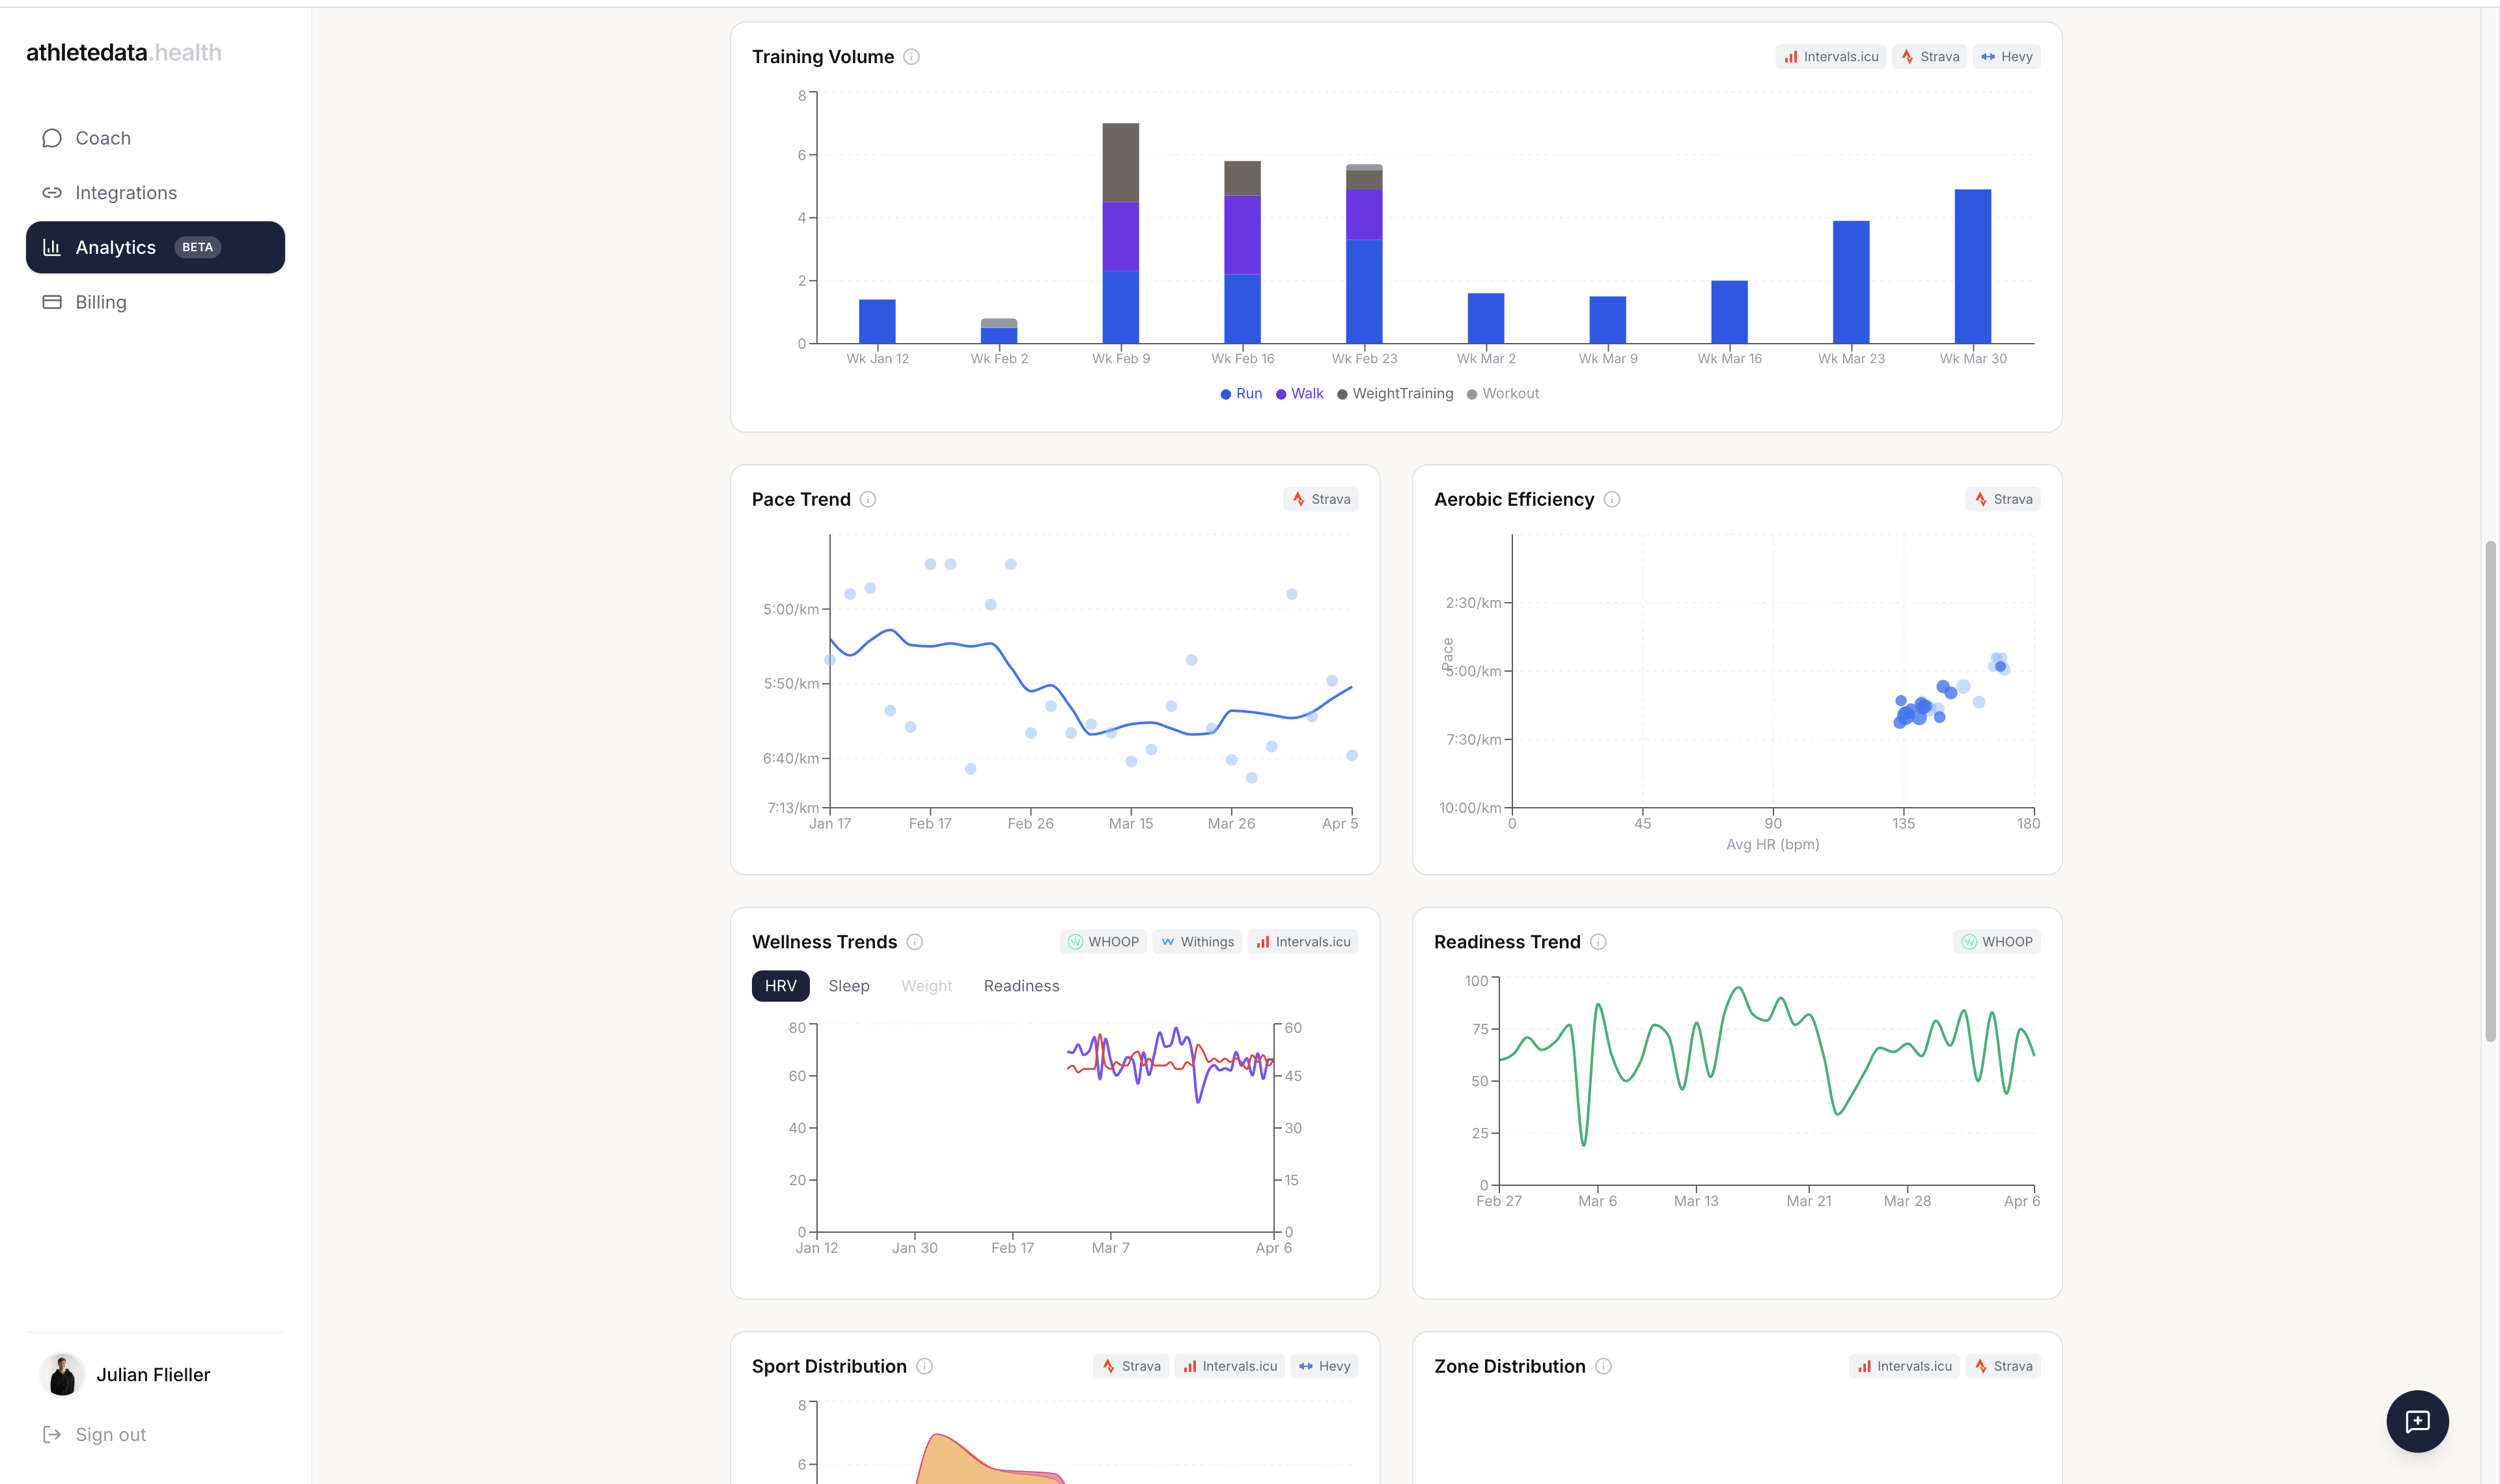Click the info icon beside Pace Trend
Viewport: 2500px width, 1484px height.
[x=868, y=499]
